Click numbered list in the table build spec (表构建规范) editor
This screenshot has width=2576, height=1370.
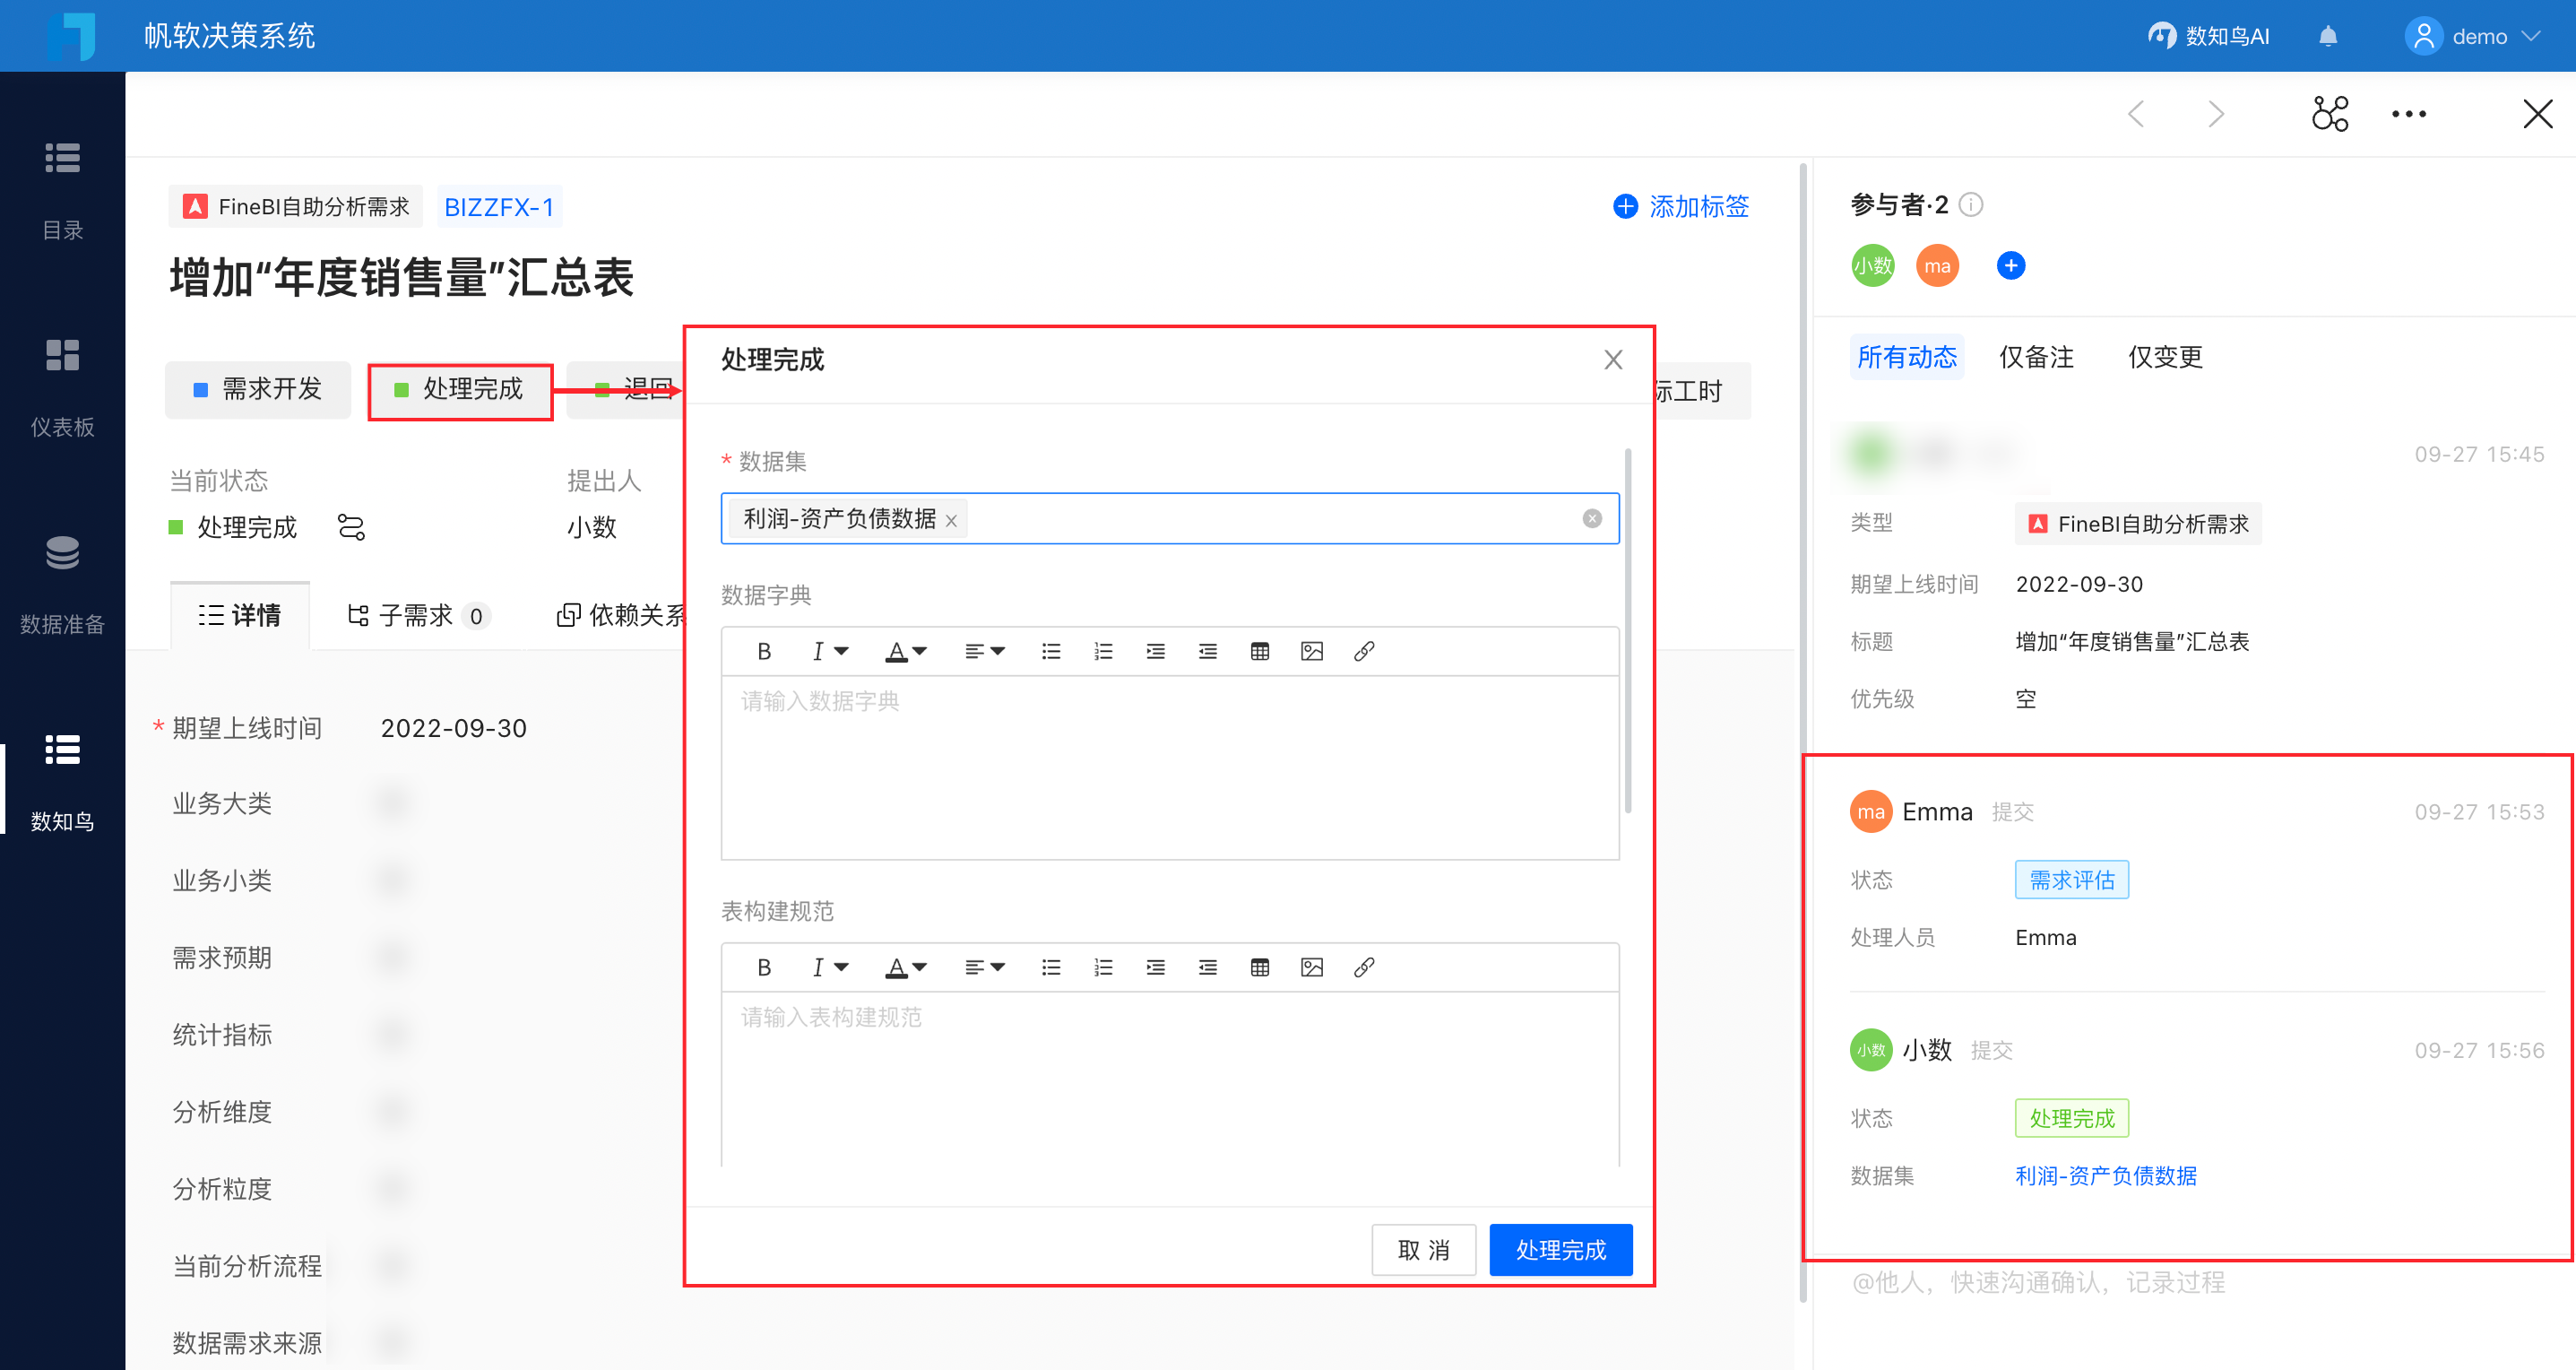click(1103, 968)
